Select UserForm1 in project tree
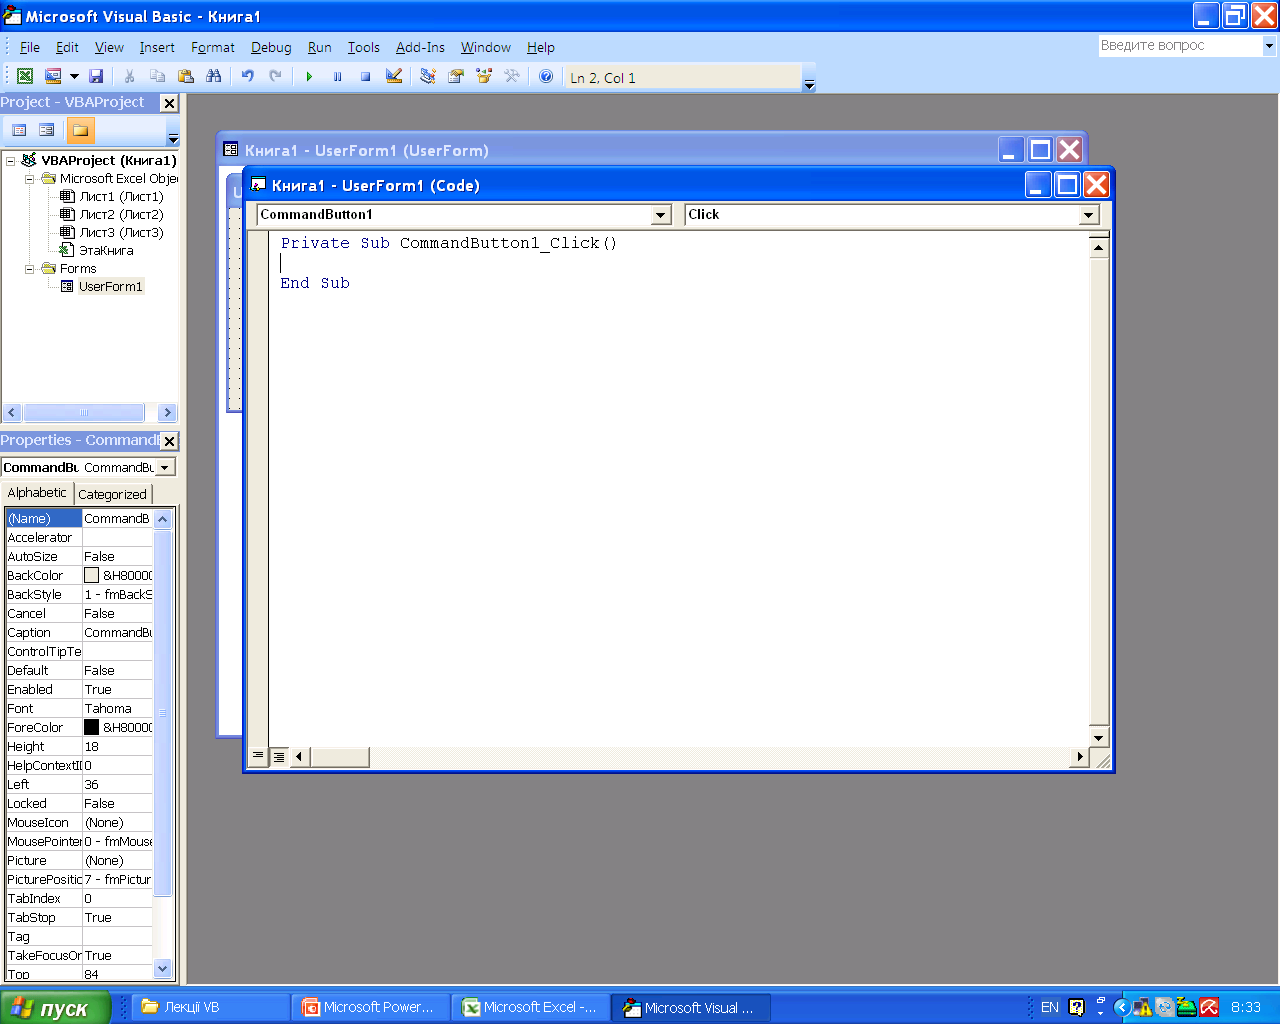1280x1024 pixels. (x=110, y=287)
